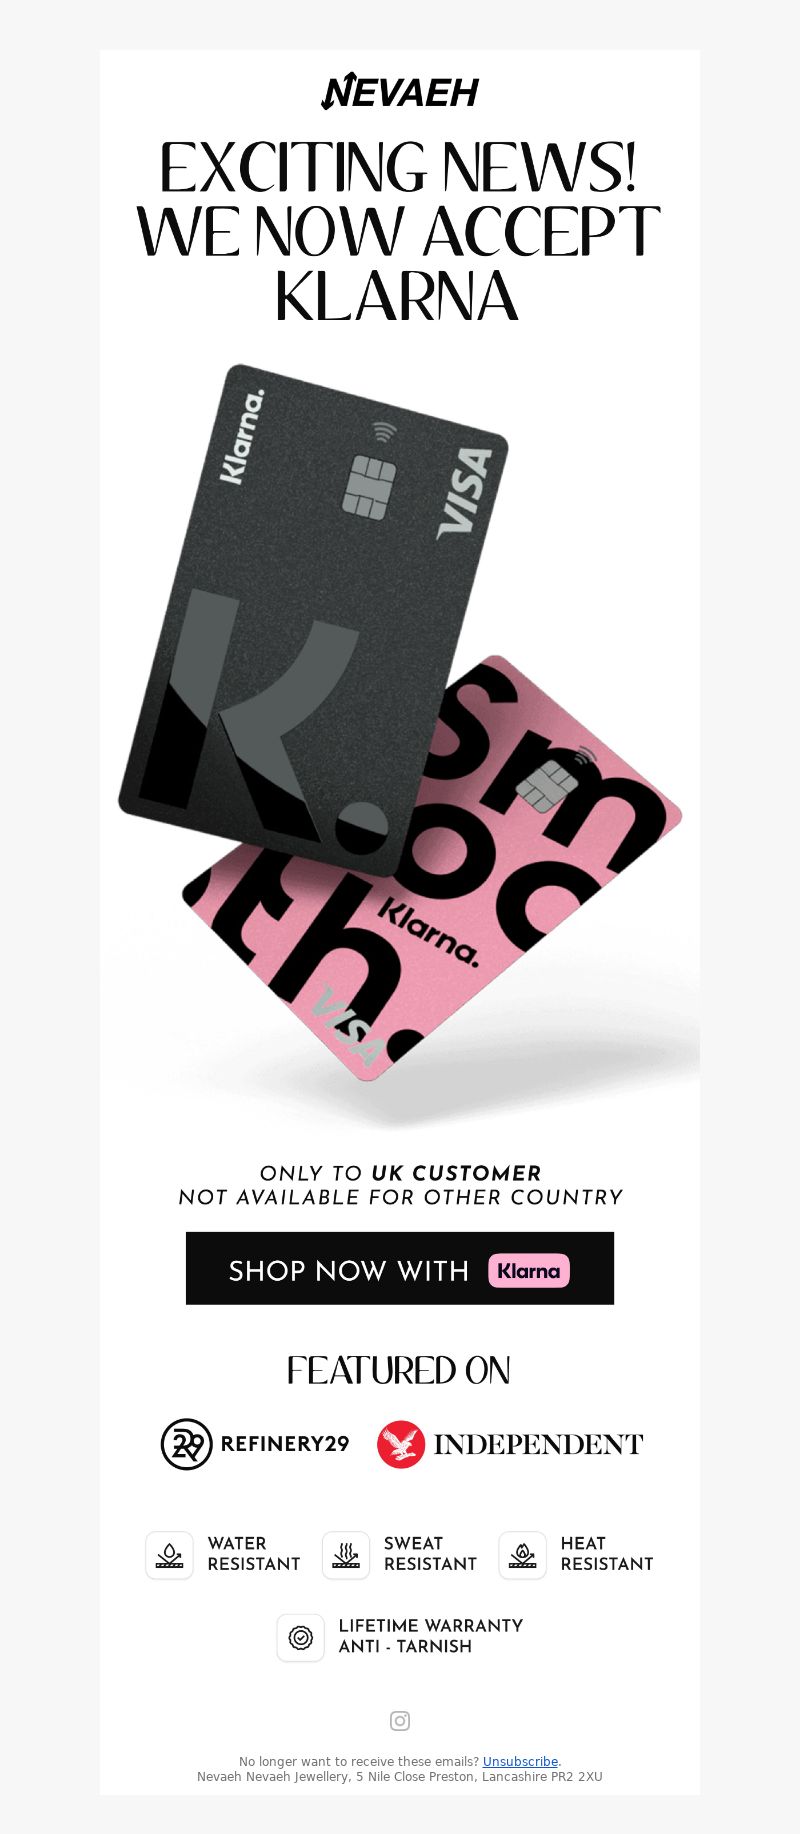Image resolution: width=800 pixels, height=1834 pixels.
Task: Click the Lifetime Warranty Anti-Tarnish label
Action: [431, 1636]
